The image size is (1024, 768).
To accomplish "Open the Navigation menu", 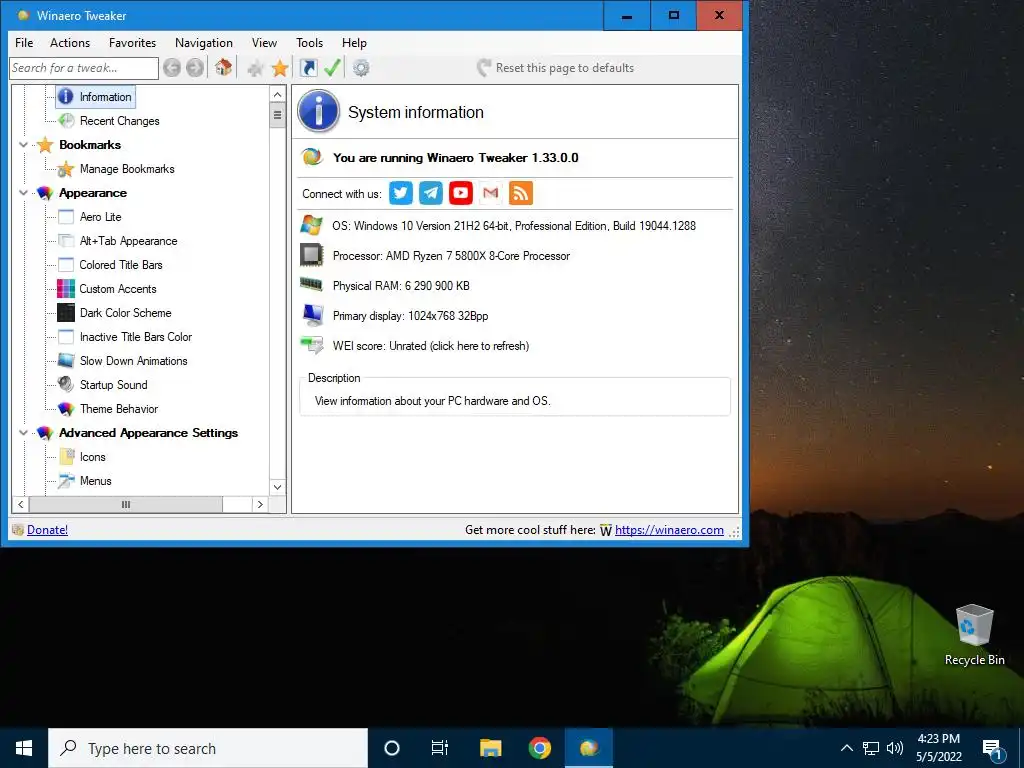I will coord(204,42).
